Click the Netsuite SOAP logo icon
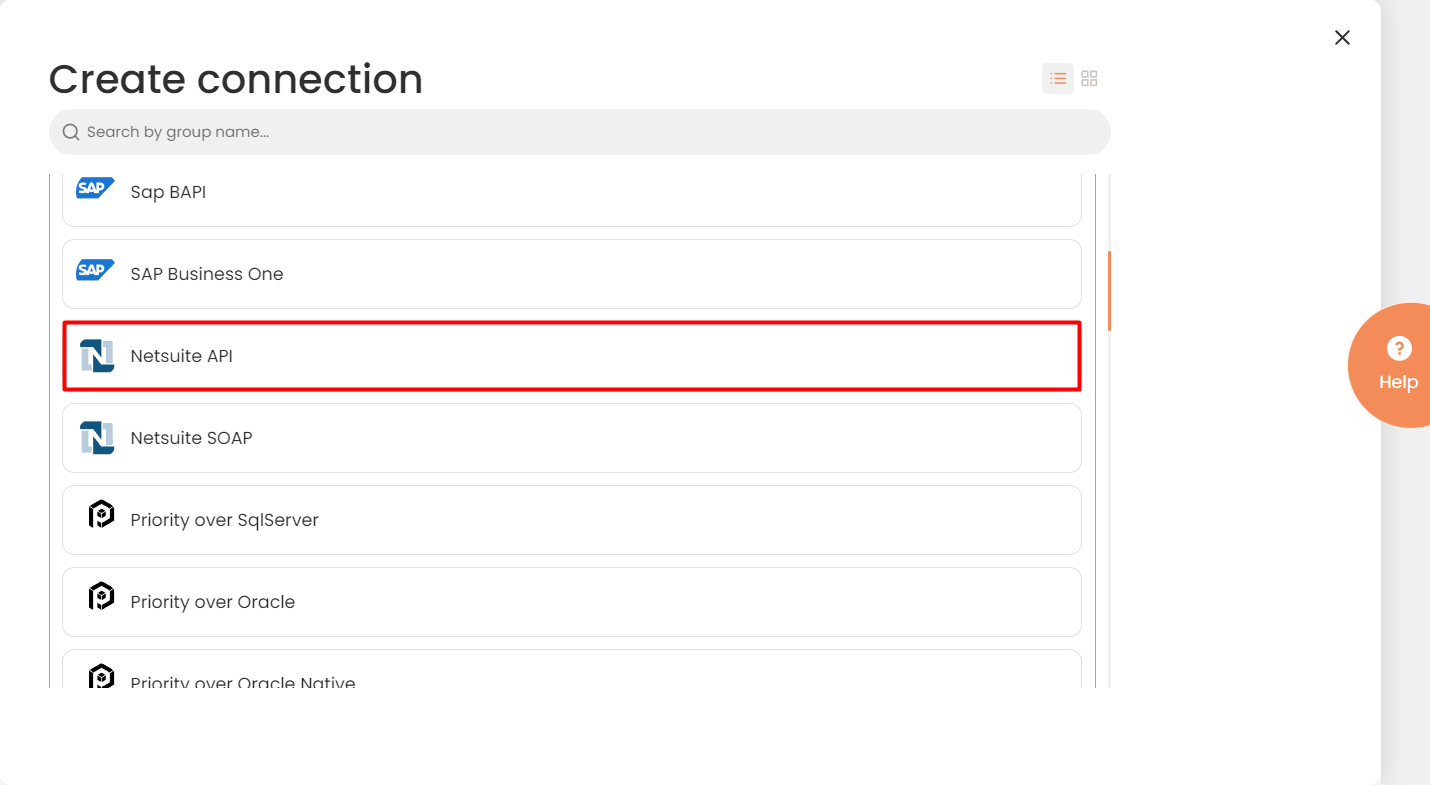The height and width of the screenshot is (785, 1430). tap(97, 438)
